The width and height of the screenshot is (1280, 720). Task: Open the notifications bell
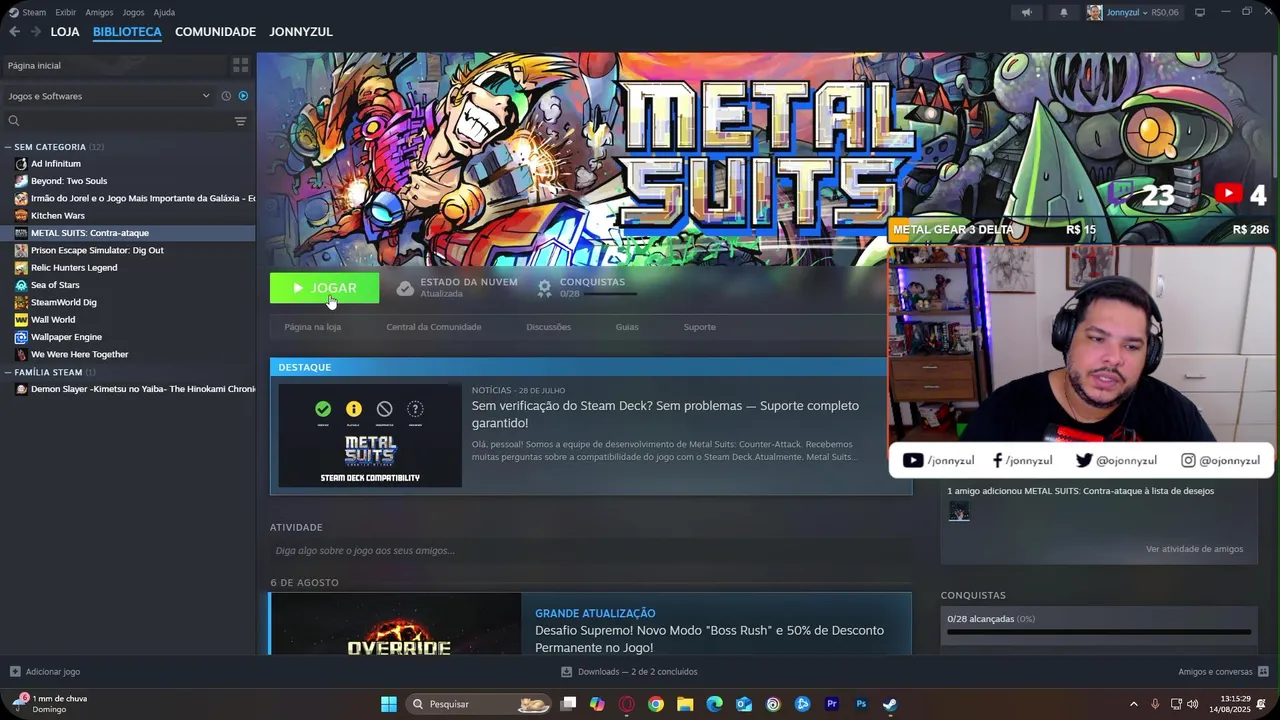tap(1063, 12)
